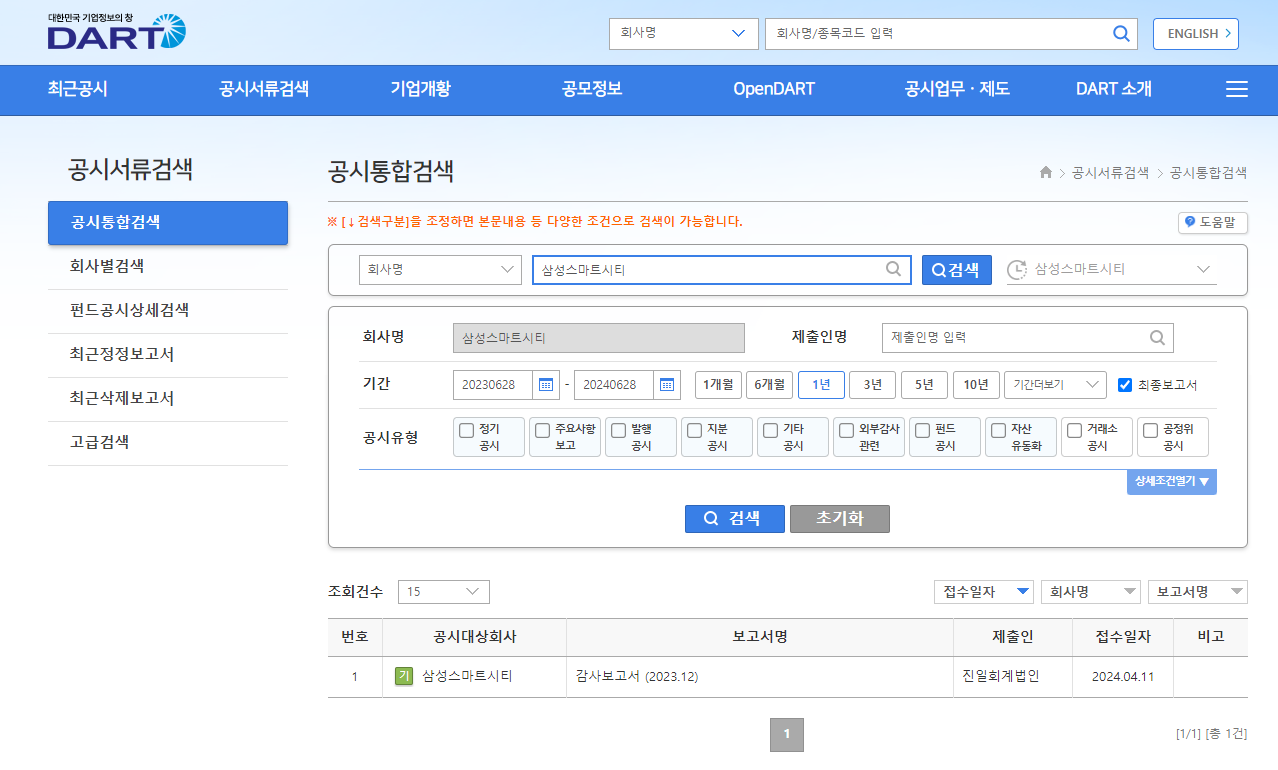Viewport: 1278px width, 770px height.
Task: Open the 기간더보기 dropdown
Action: [1055, 385]
